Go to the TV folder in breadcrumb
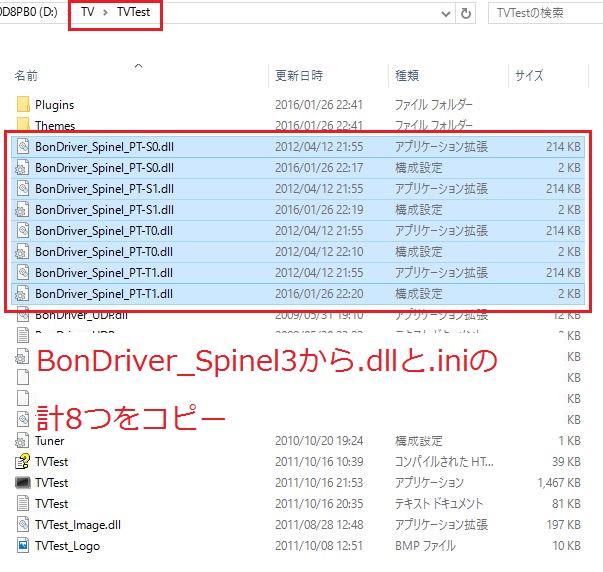Screen dimensions: 603x572 [x=88, y=12]
